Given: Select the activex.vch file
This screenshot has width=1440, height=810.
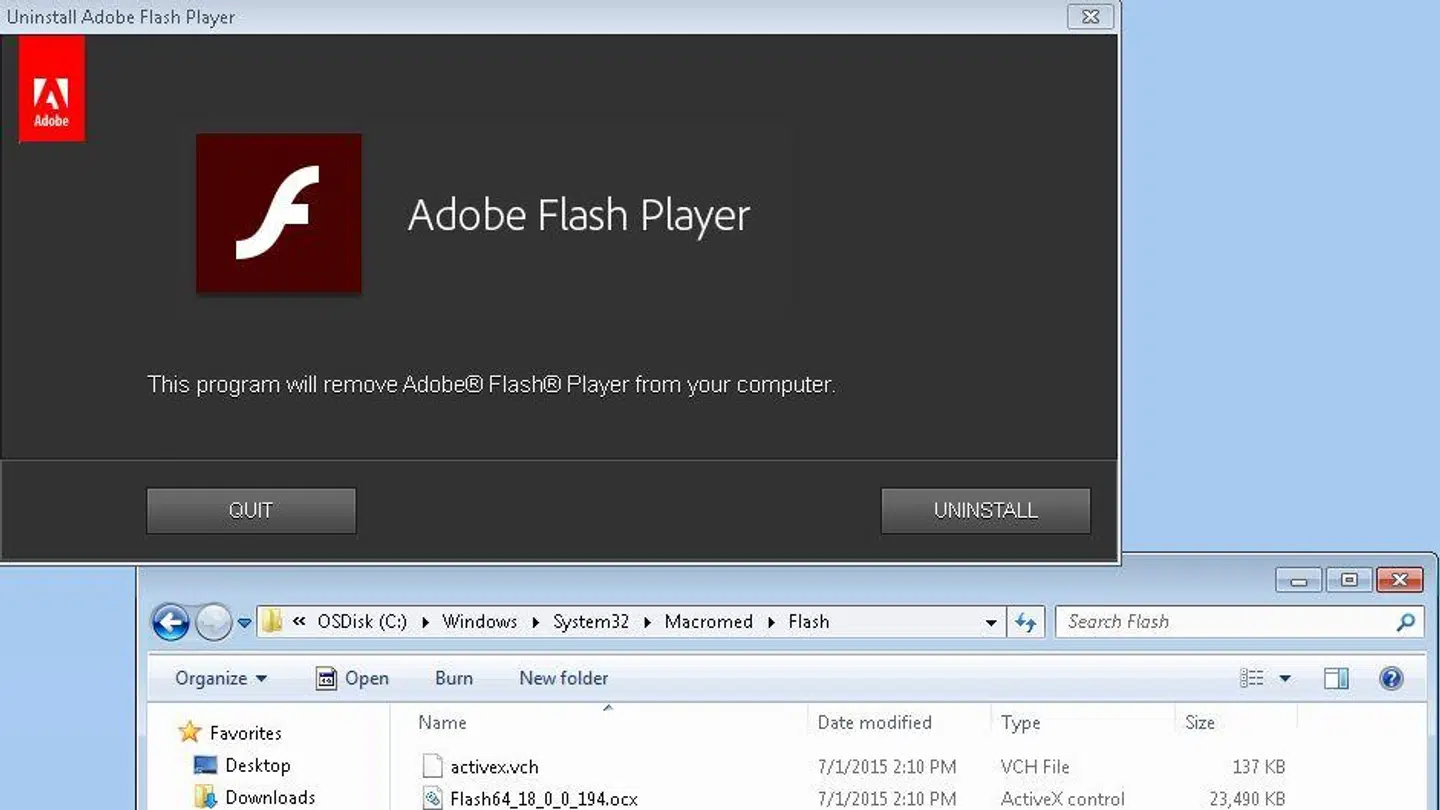Looking at the screenshot, I should 497,766.
